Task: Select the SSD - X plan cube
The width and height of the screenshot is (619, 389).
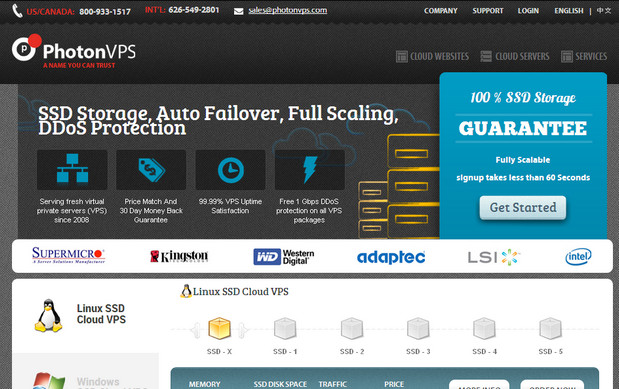Action: coord(219,329)
